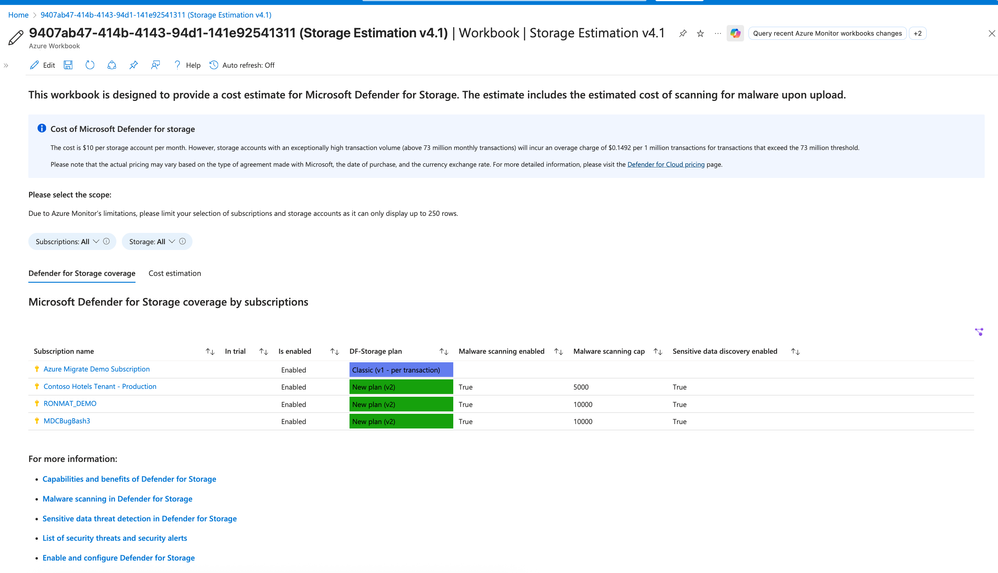Screen dimensions: 998x573
Task: Click green New plan (v2) cell for MDCBugBash3
Action: tap(401, 421)
